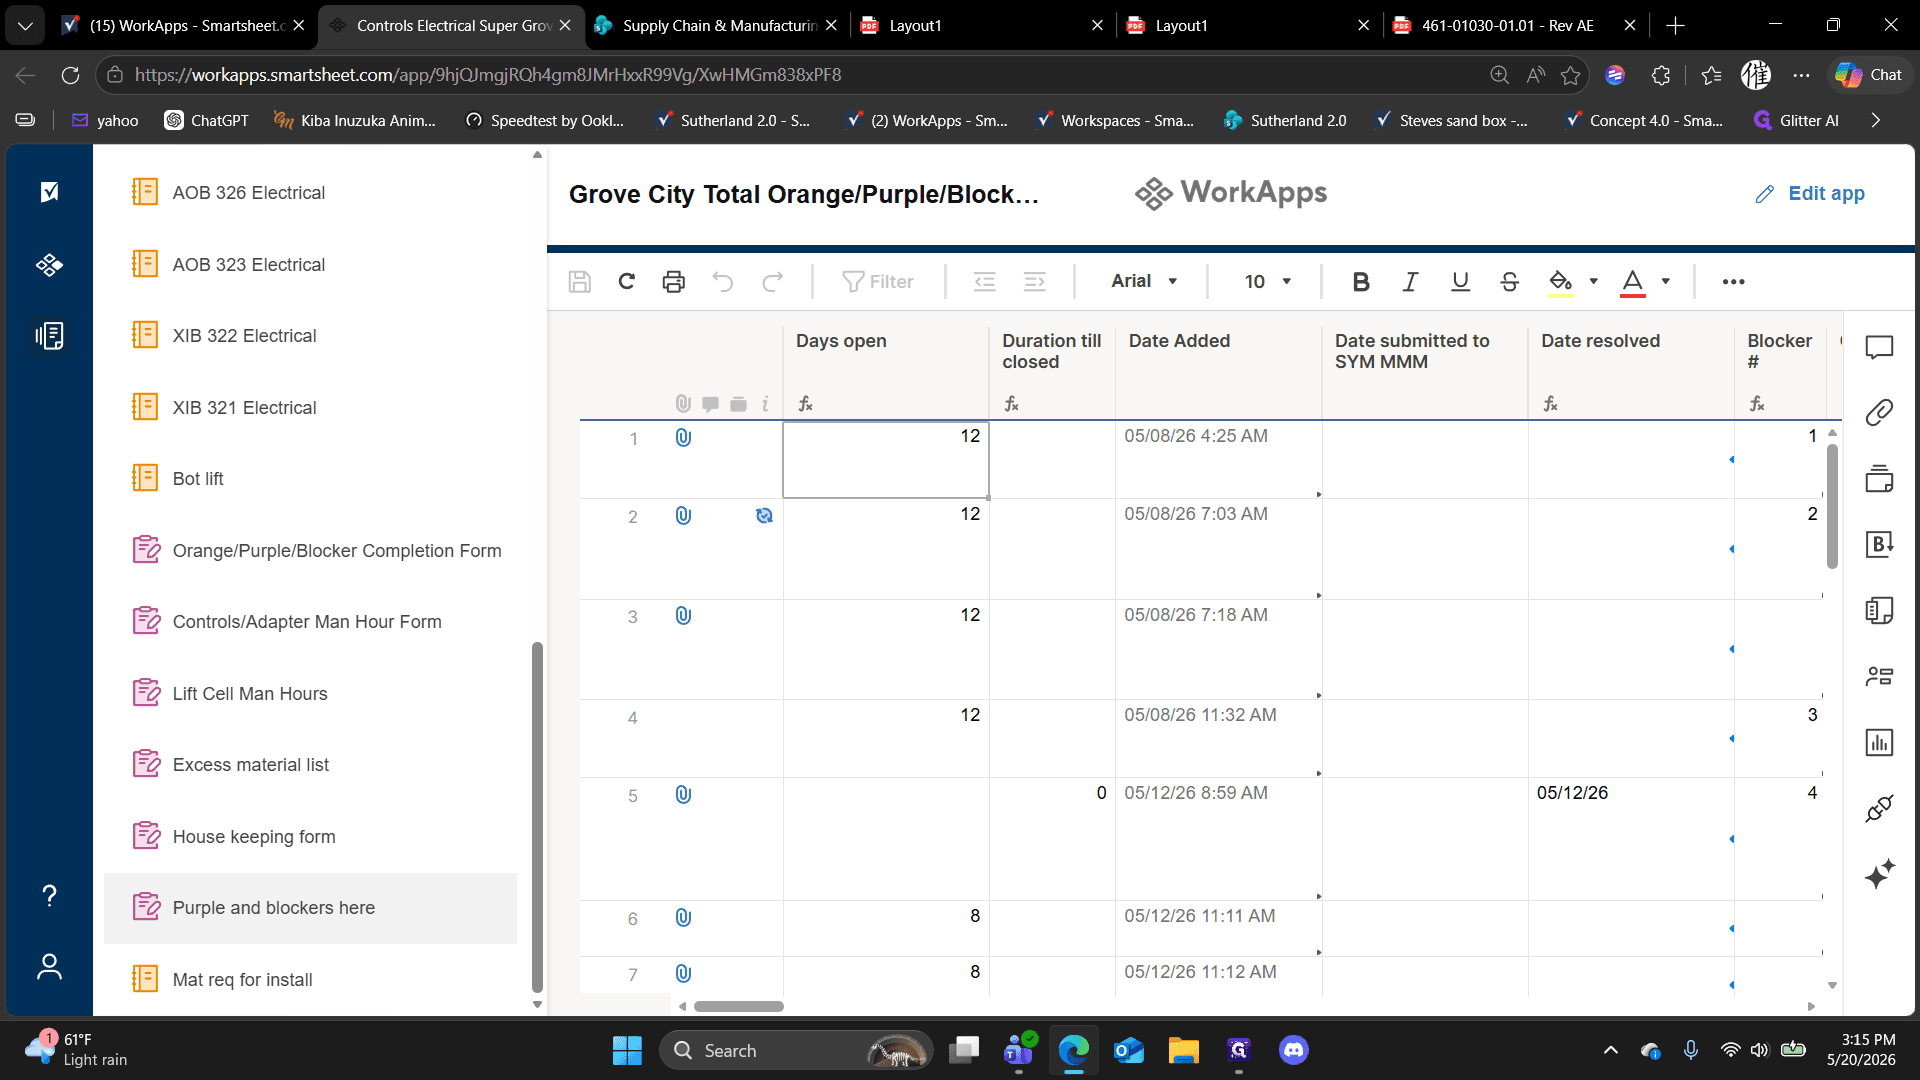Apply the red text color swatch
Viewport: 1920px width, 1080px height.
[x=1632, y=283]
